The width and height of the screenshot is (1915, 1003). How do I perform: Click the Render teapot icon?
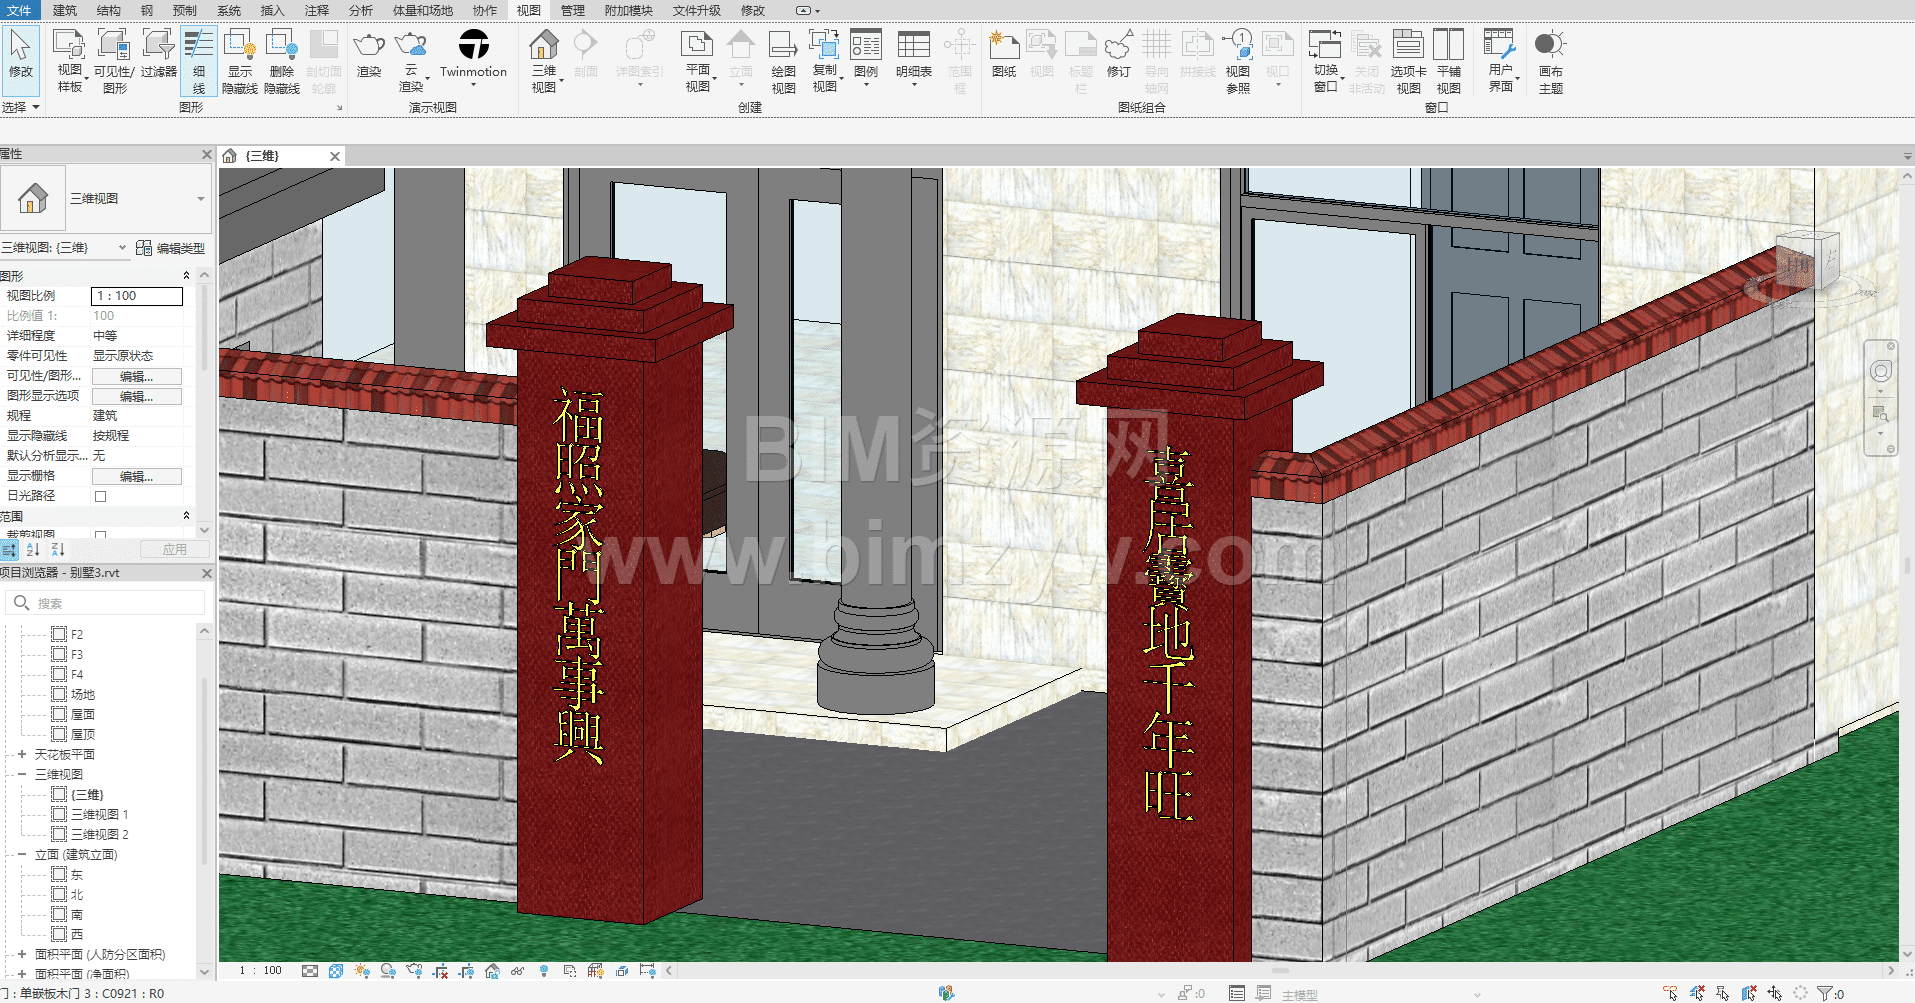(369, 47)
